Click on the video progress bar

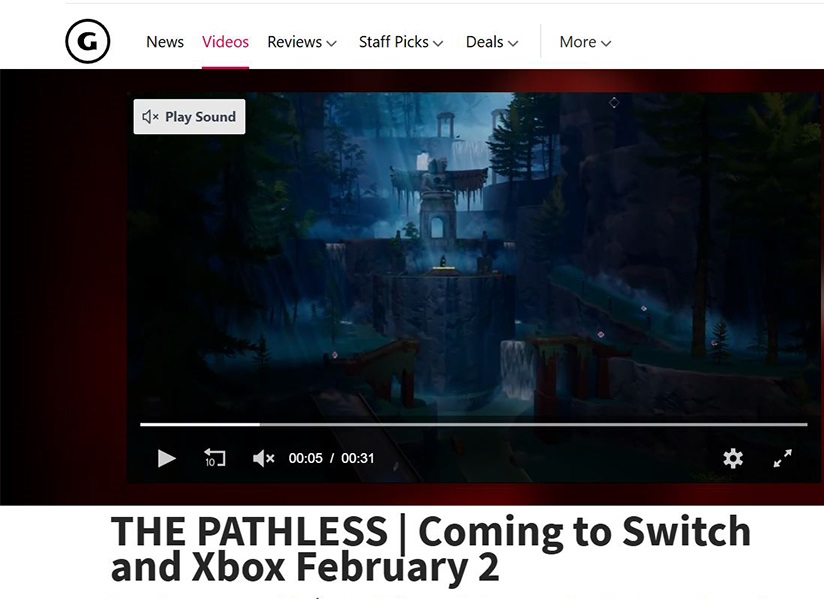(x=473, y=424)
